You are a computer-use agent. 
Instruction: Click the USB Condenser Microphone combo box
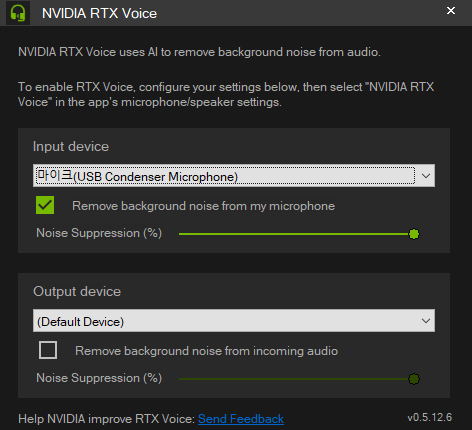tap(234, 175)
